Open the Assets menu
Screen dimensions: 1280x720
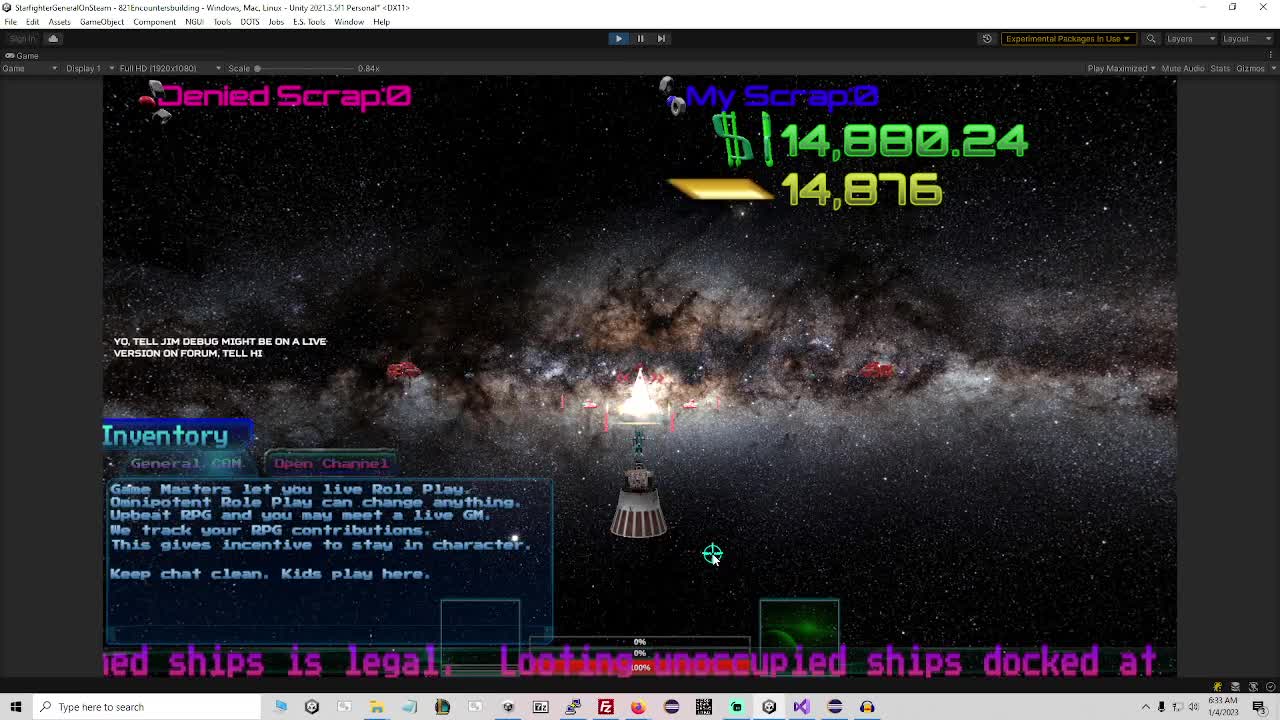point(59,22)
